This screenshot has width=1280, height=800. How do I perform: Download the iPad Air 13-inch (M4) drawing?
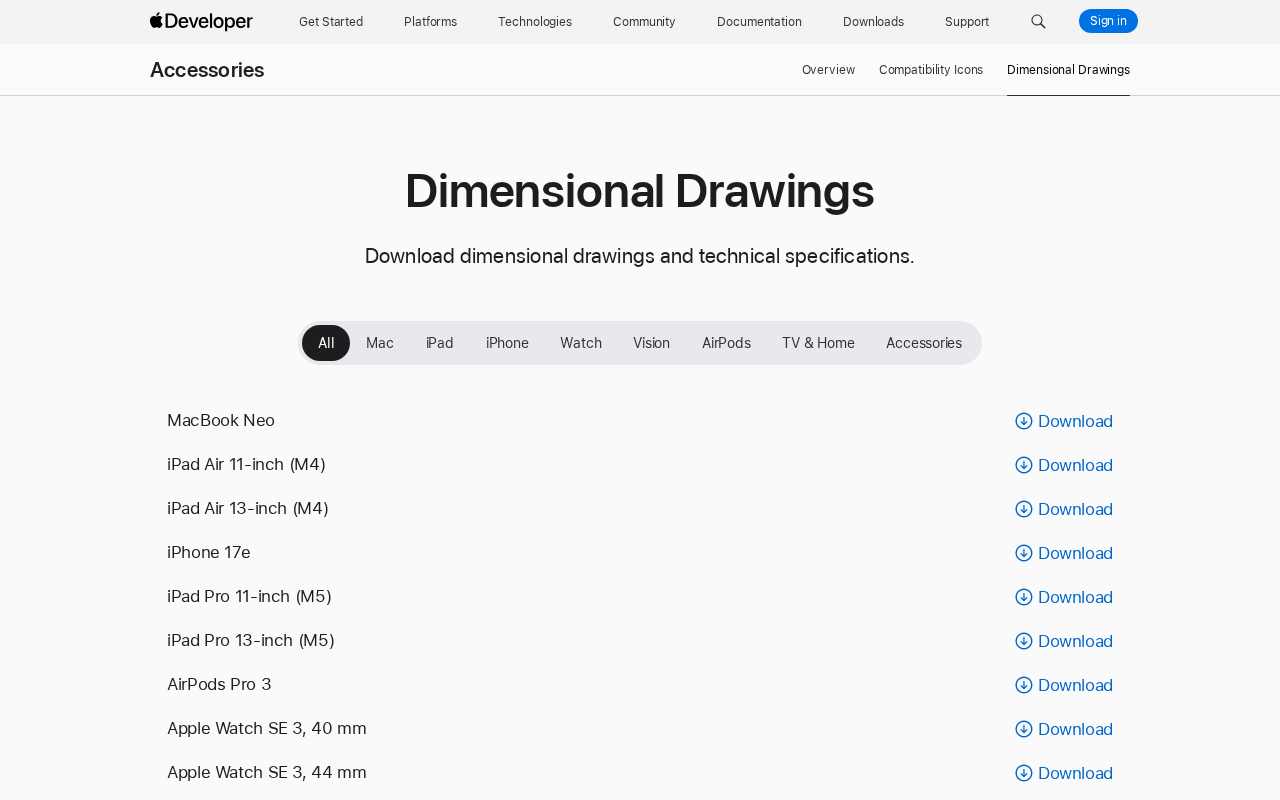click(1064, 509)
